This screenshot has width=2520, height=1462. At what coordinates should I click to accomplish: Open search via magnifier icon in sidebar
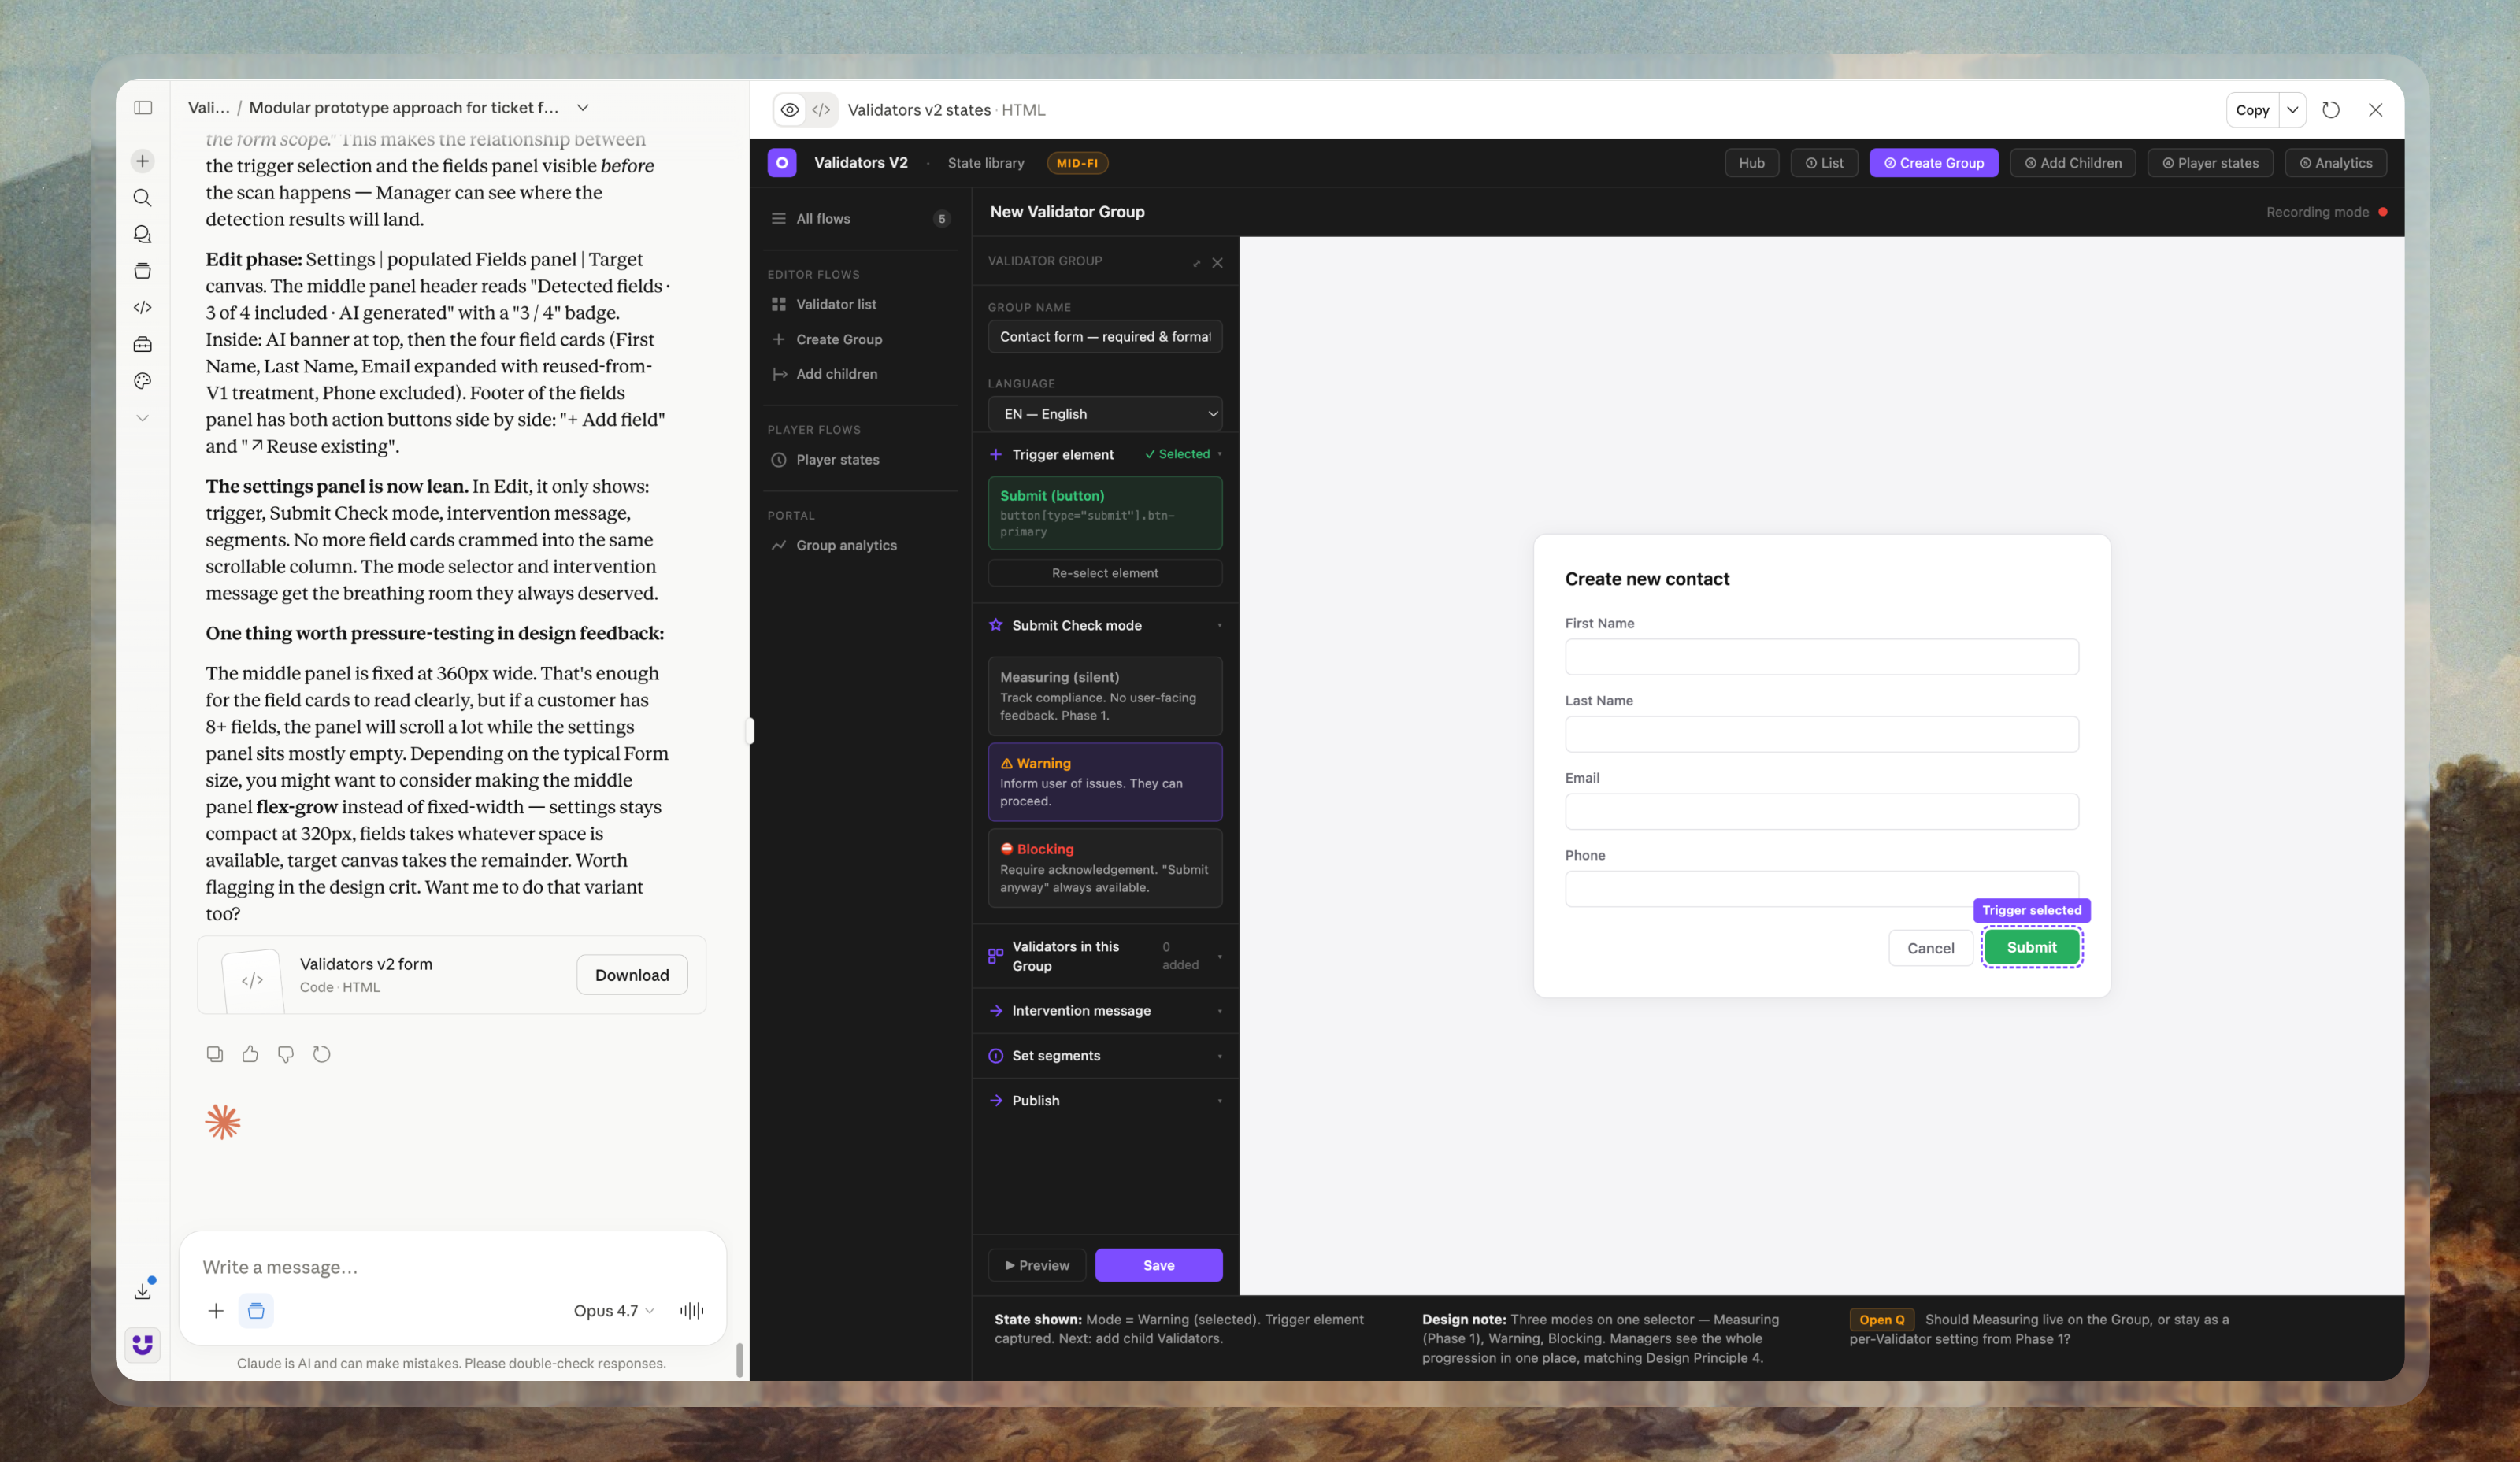143,198
